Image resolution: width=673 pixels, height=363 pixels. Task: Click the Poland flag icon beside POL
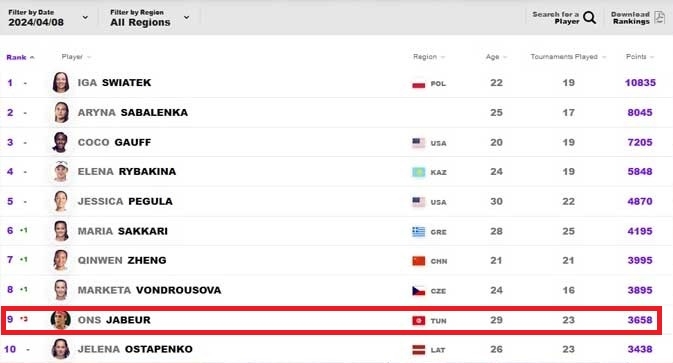click(418, 84)
